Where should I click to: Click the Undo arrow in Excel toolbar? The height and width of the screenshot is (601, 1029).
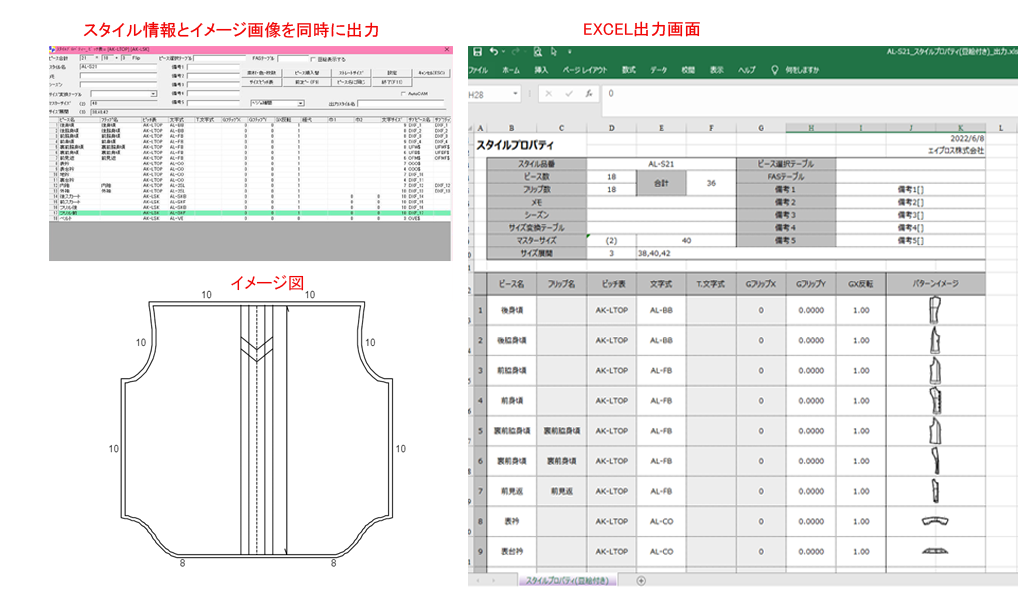point(493,51)
